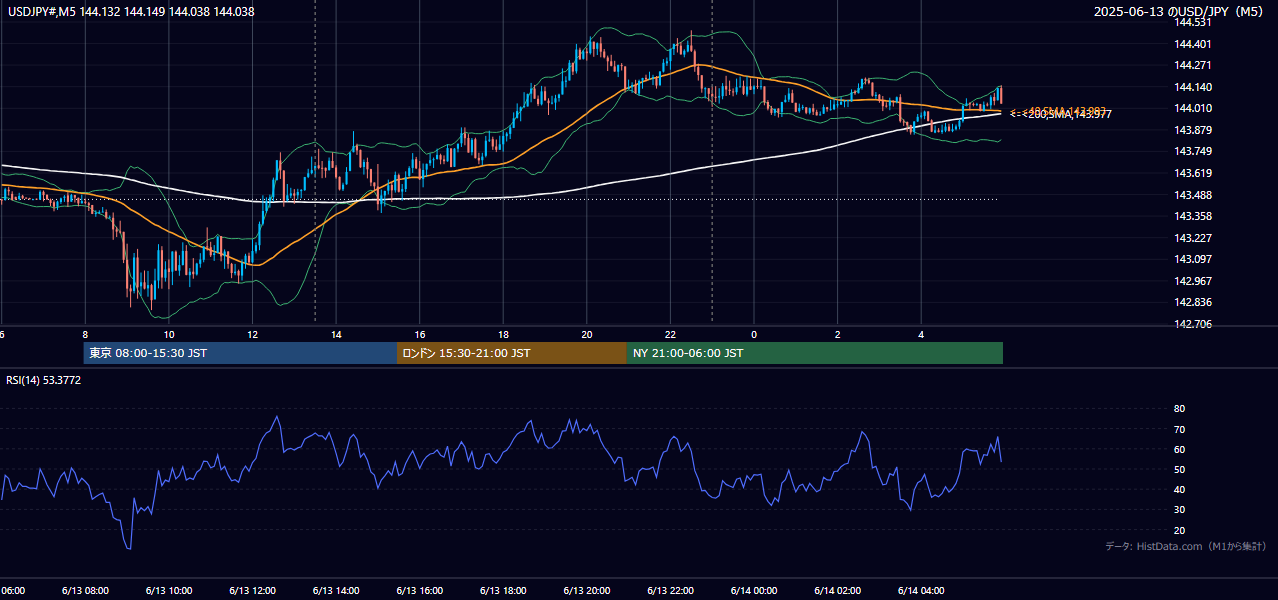Click the 6/13 14:00 date label

336,591
